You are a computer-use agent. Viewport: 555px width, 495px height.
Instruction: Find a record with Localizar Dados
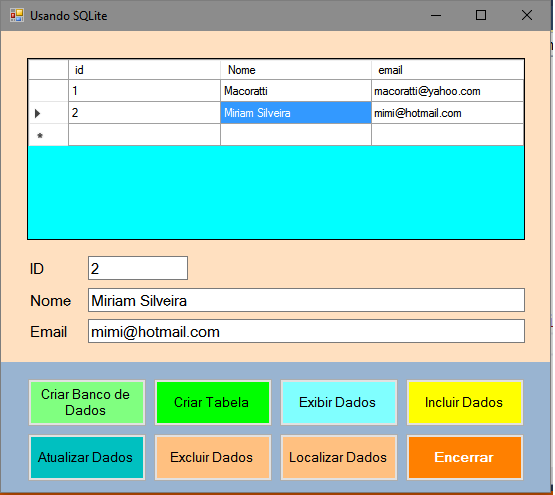point(339,457)
